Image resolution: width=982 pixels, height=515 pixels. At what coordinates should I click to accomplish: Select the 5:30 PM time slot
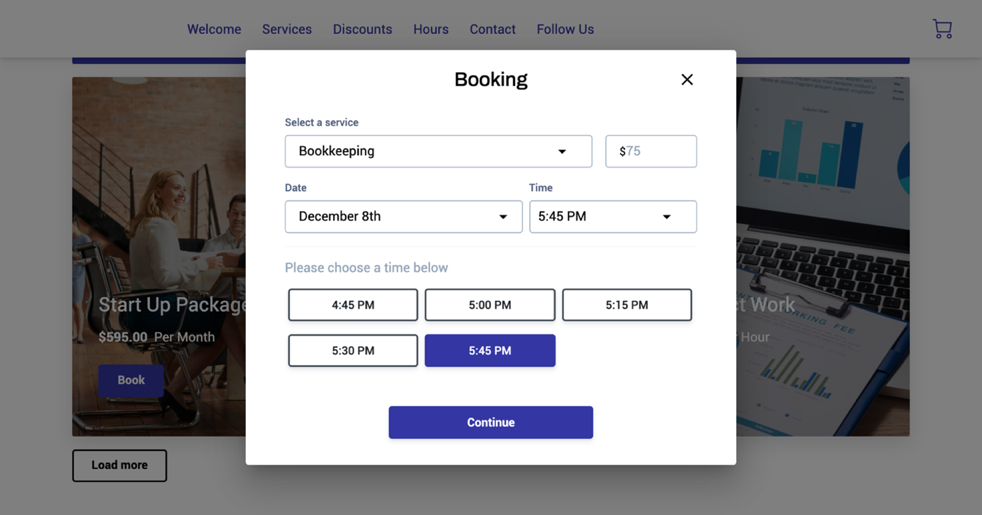[x=353, y=351]
